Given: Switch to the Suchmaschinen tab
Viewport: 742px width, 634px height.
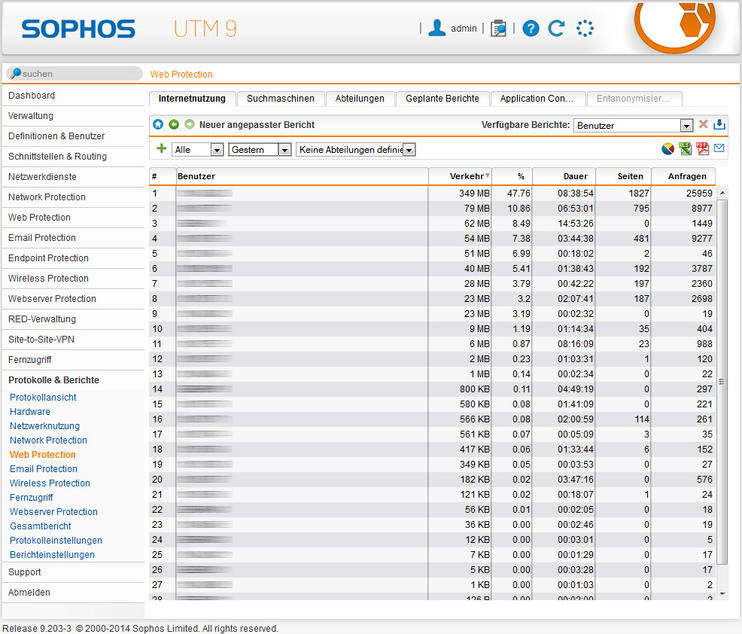Looking at the screenshot, I should (281, 99).
